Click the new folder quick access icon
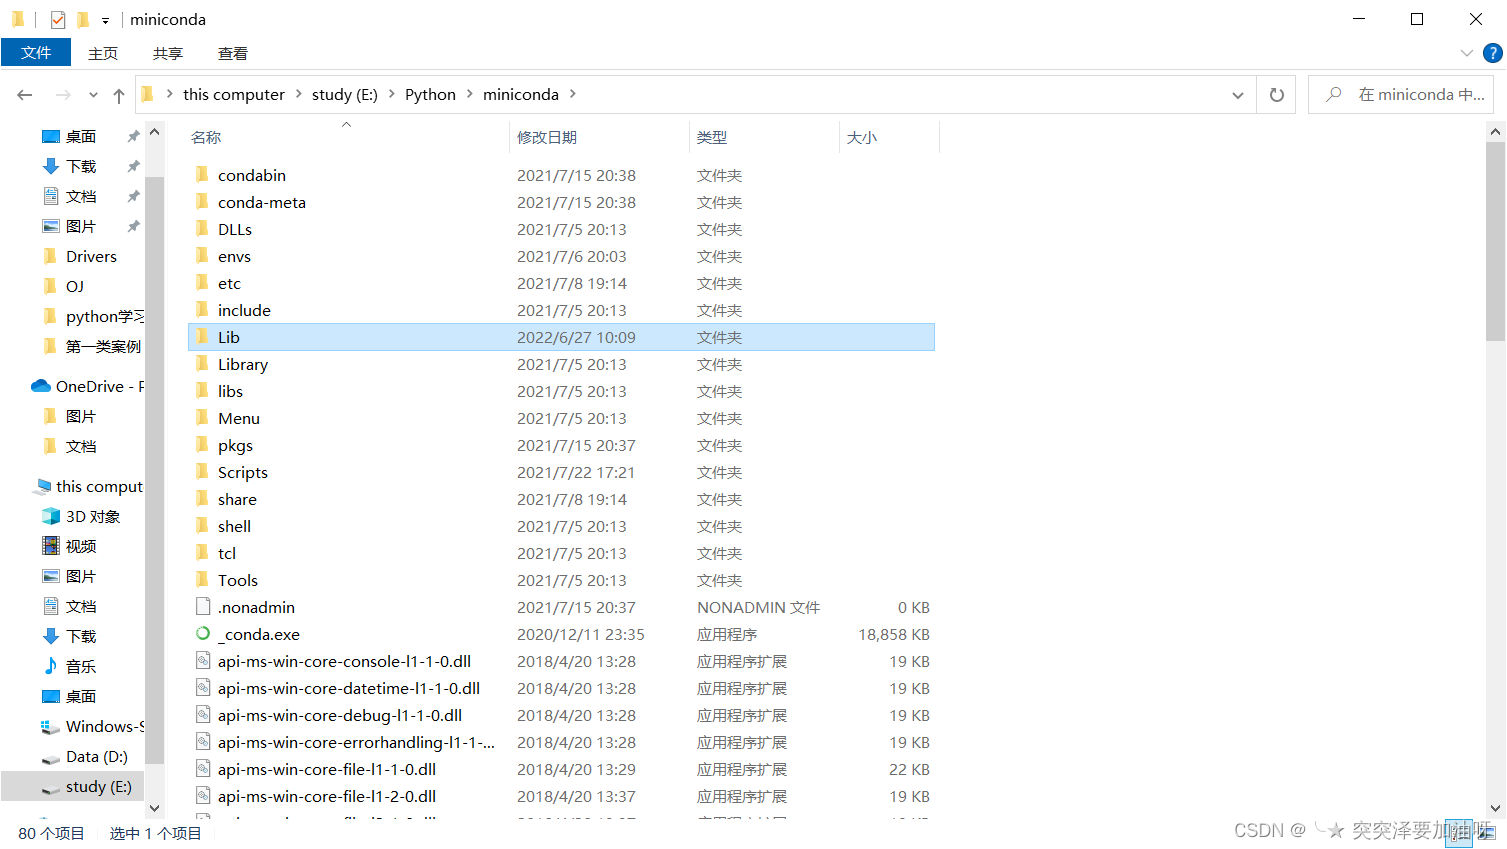Image resolution: width=1507 pixels, height=849 pixels. [x=83, y=19]
